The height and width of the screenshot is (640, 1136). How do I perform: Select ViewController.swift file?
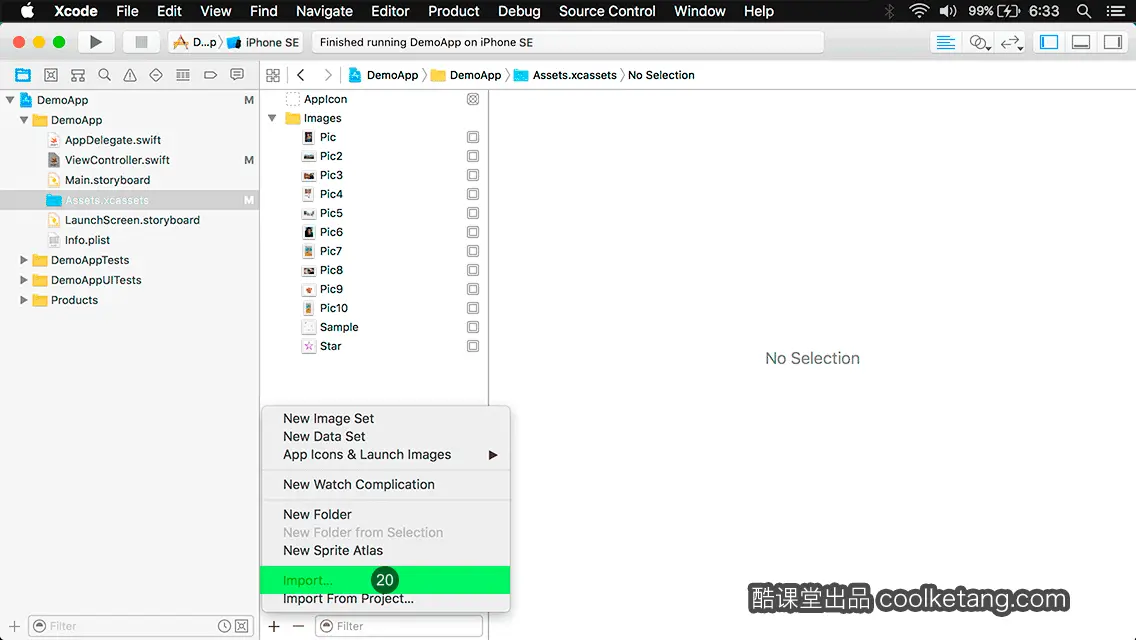click(117, 160)
